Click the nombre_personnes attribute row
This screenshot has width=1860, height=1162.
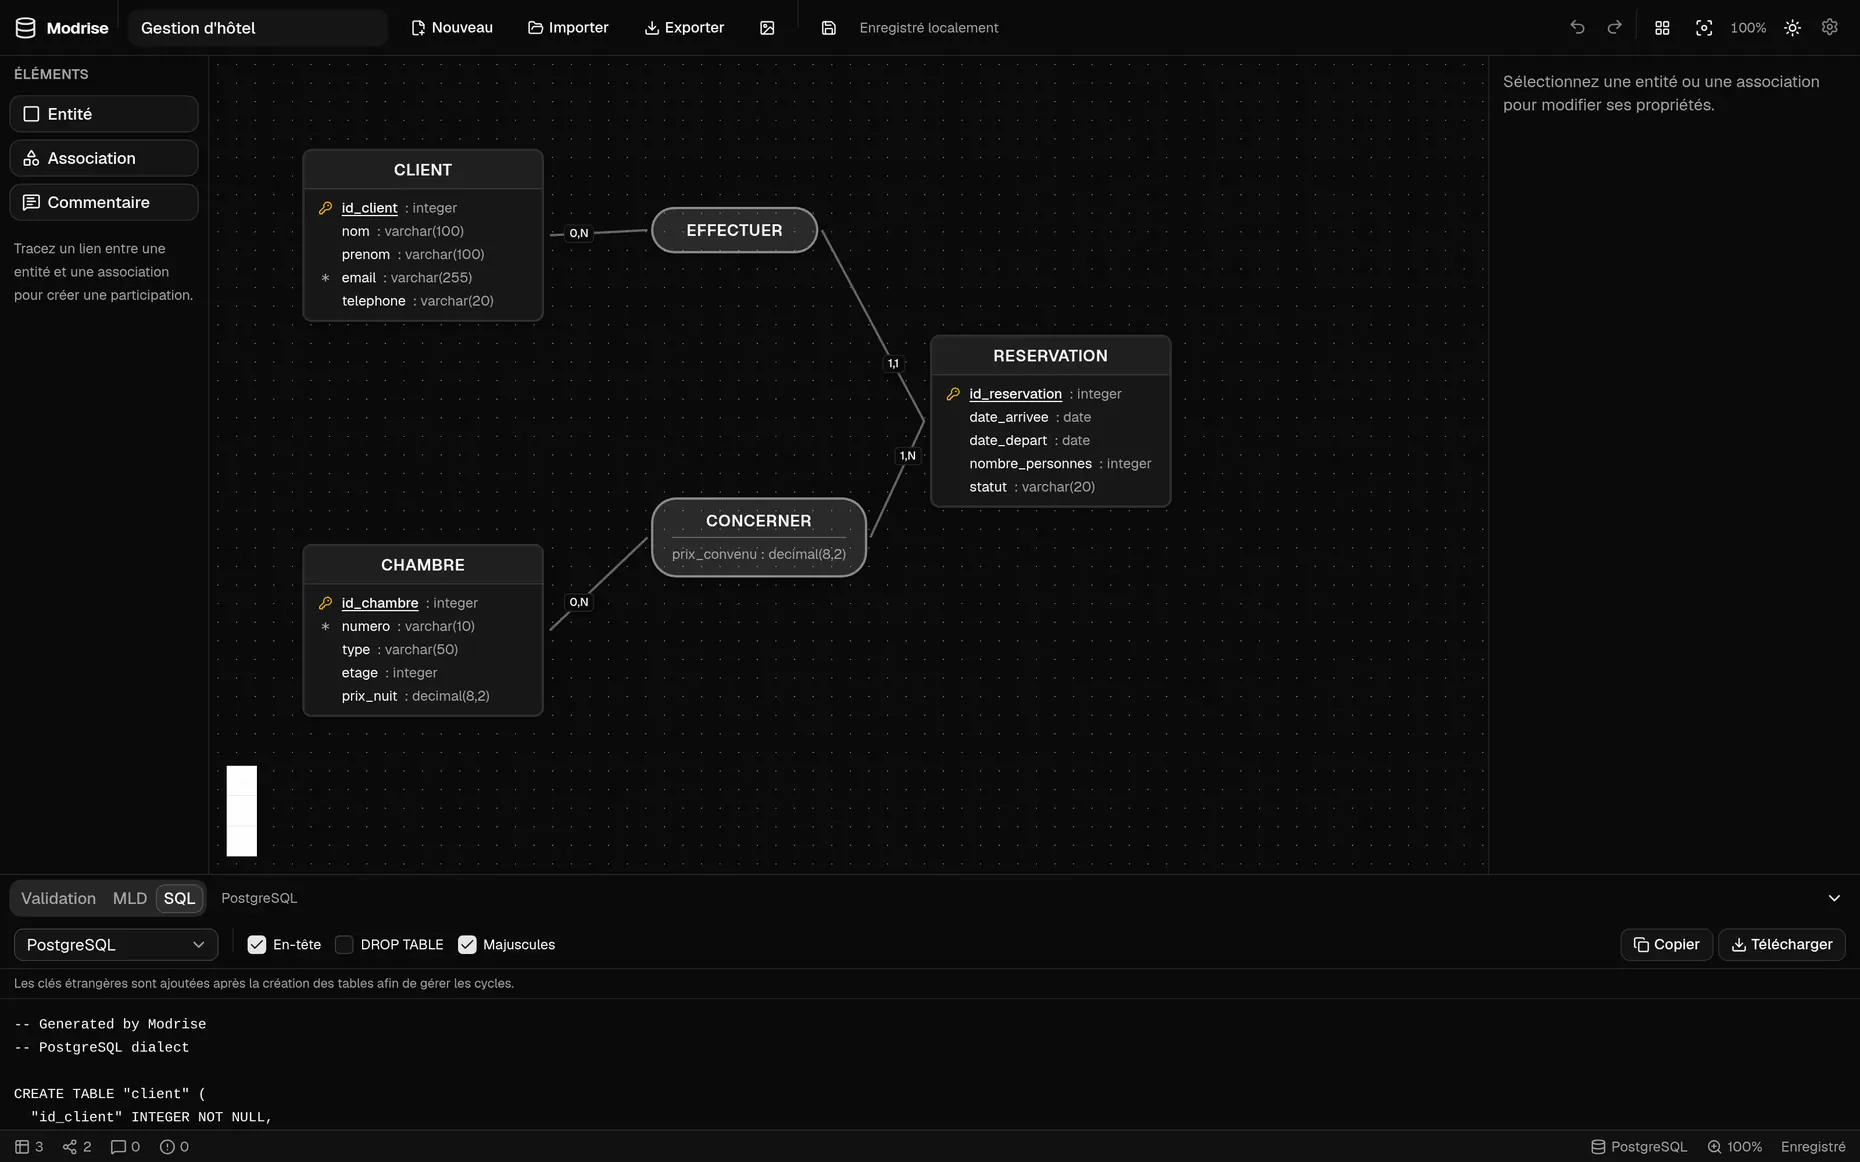(1050, 464)
